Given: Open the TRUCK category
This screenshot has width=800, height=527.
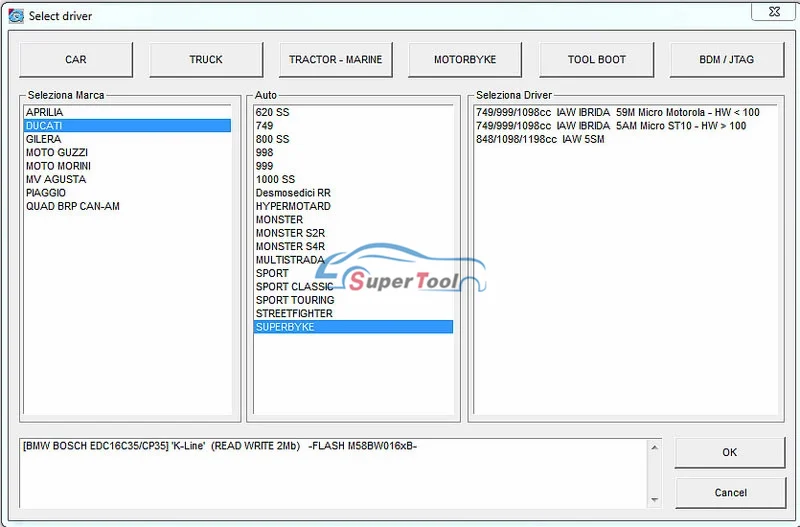Looking at the screenshot, I should pyautogui.click(x=206, y=60).
